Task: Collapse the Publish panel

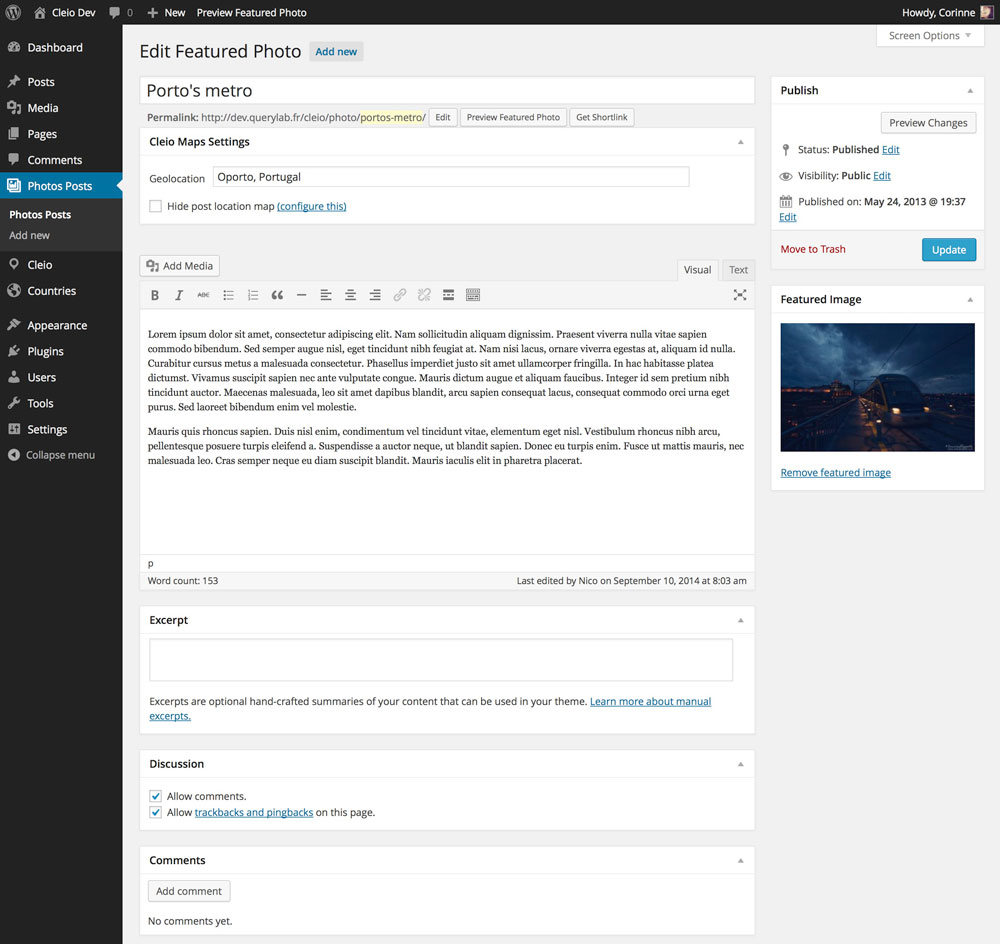Action: (x=970, y=91)
